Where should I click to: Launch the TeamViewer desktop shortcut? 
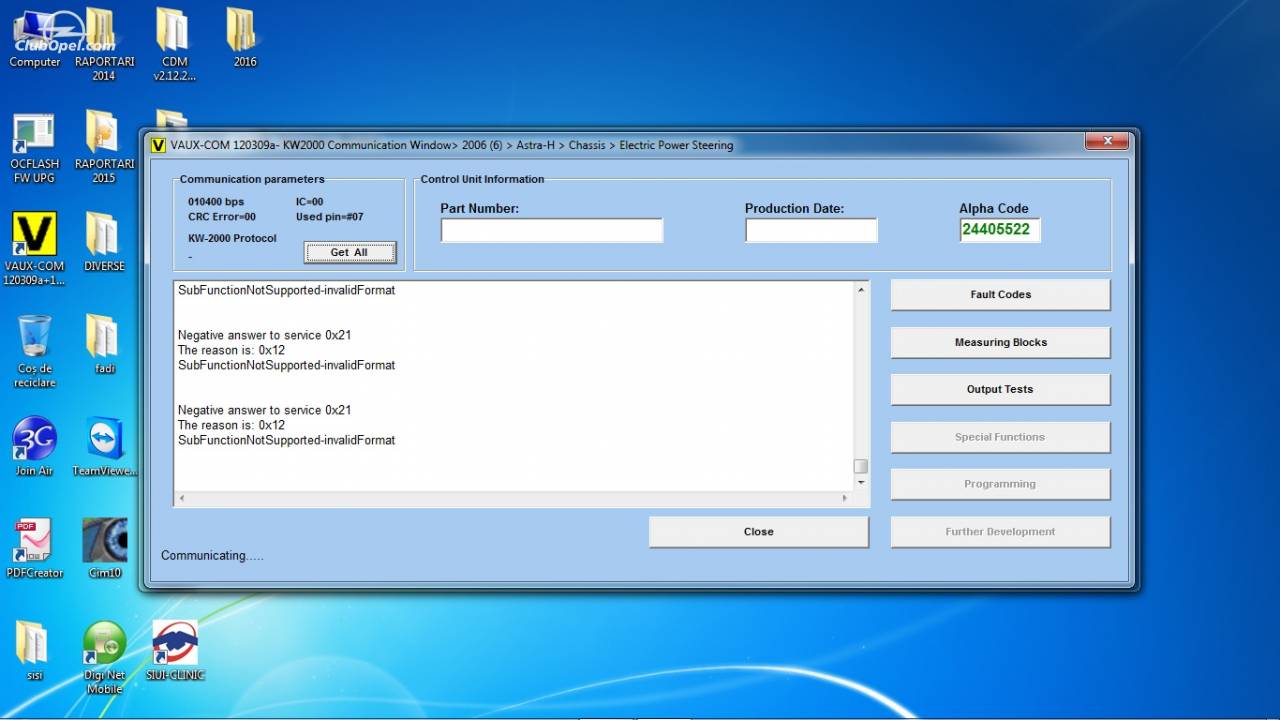click(104, 447)
